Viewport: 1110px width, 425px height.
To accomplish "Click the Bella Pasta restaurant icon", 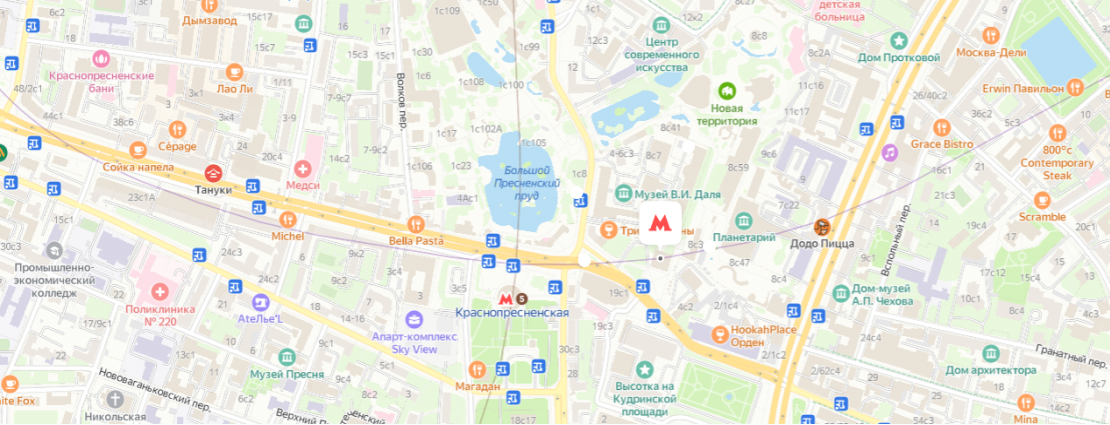I will tap(416, 225).
